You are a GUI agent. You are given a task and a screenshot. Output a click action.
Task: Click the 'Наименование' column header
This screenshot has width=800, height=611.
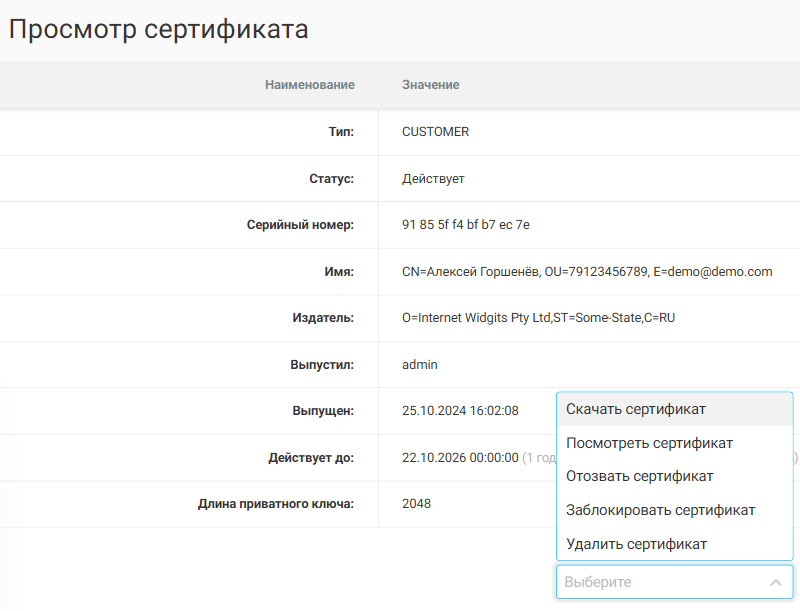tap(309, 85)
